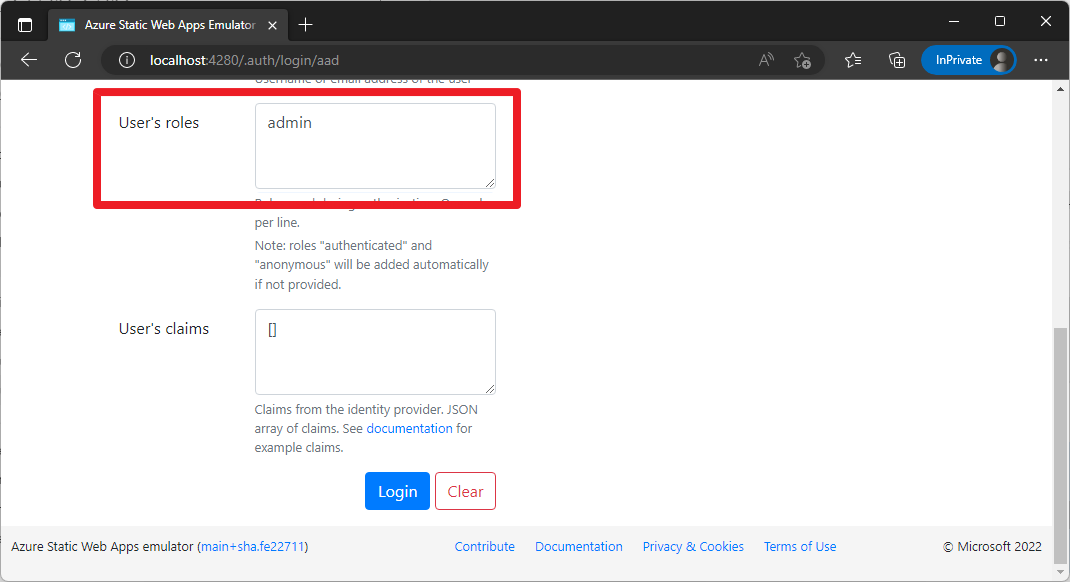Screen dimensions: 1070x582
Task: Click the Login button
Action: (397, 491)
